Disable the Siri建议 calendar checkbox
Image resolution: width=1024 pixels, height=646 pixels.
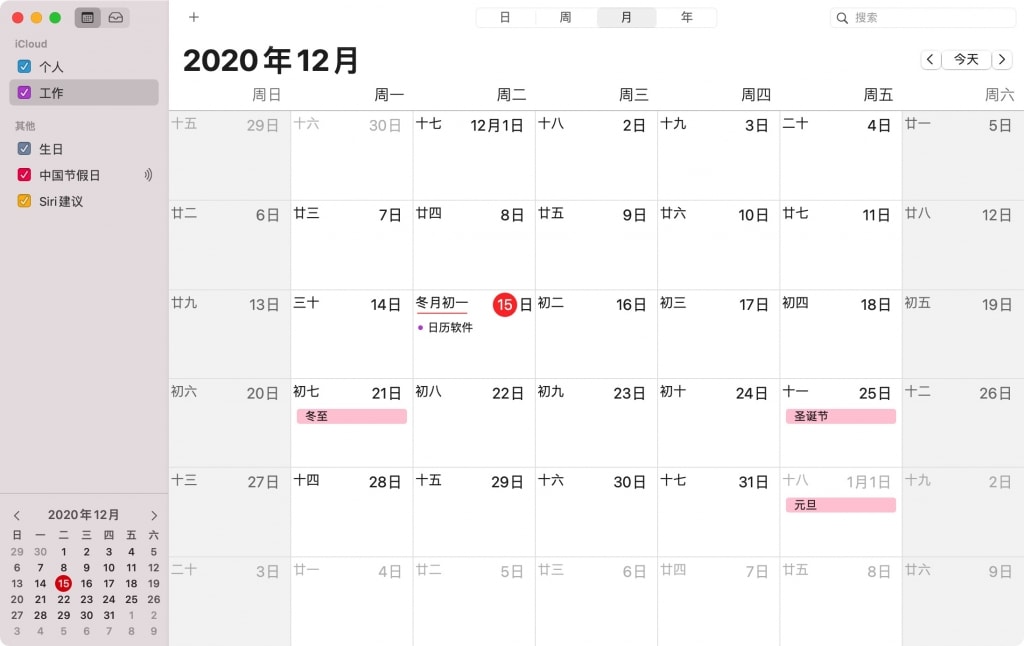24,201
